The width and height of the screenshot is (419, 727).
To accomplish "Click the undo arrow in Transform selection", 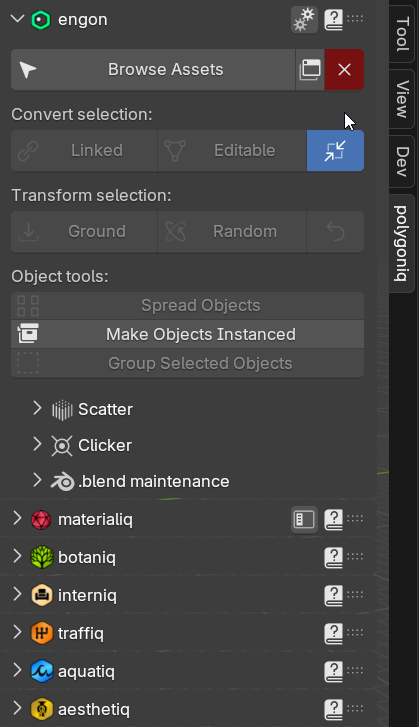I will [x=335, y=231].
